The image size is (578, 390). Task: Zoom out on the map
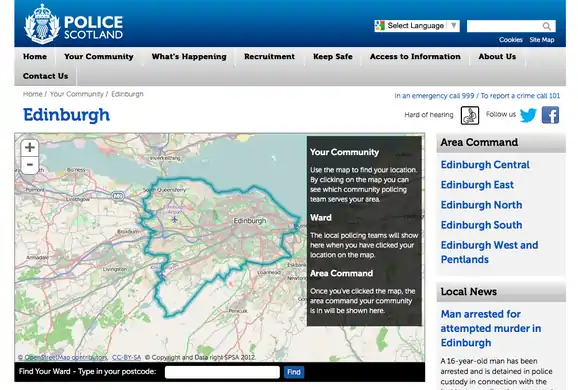30,165
